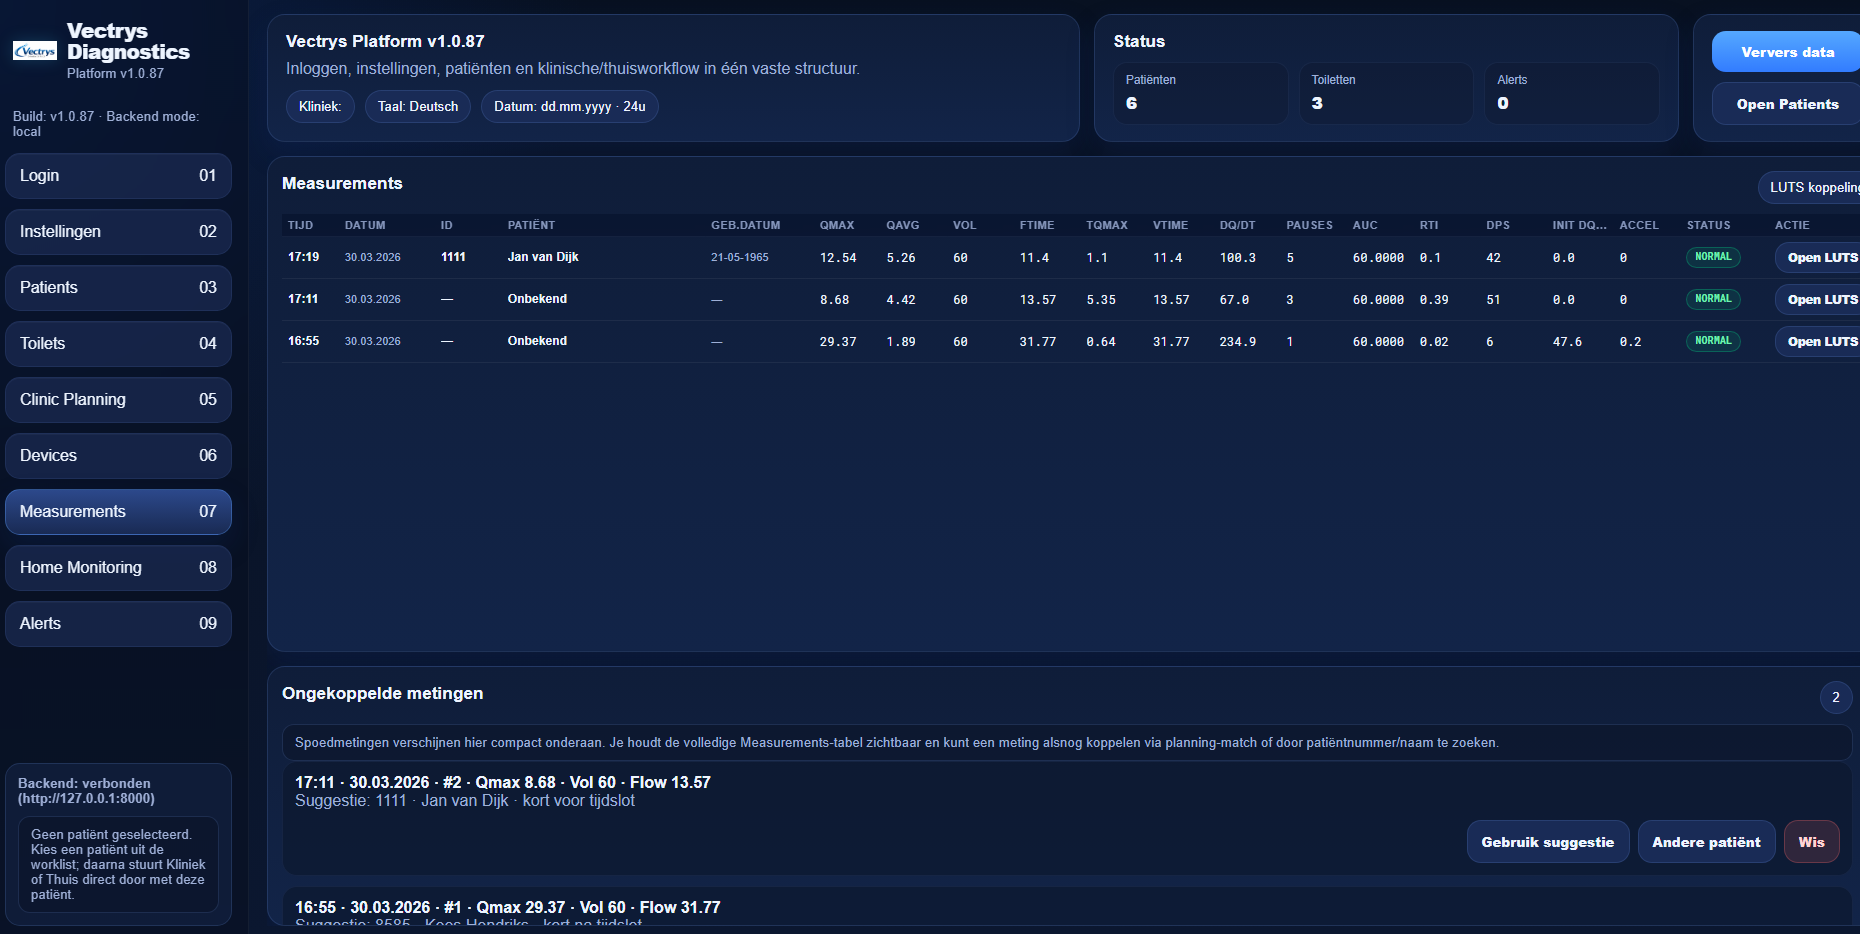Click DQ/DT value 234.9
This screenshot has height=934, width=1860.
1238,342
